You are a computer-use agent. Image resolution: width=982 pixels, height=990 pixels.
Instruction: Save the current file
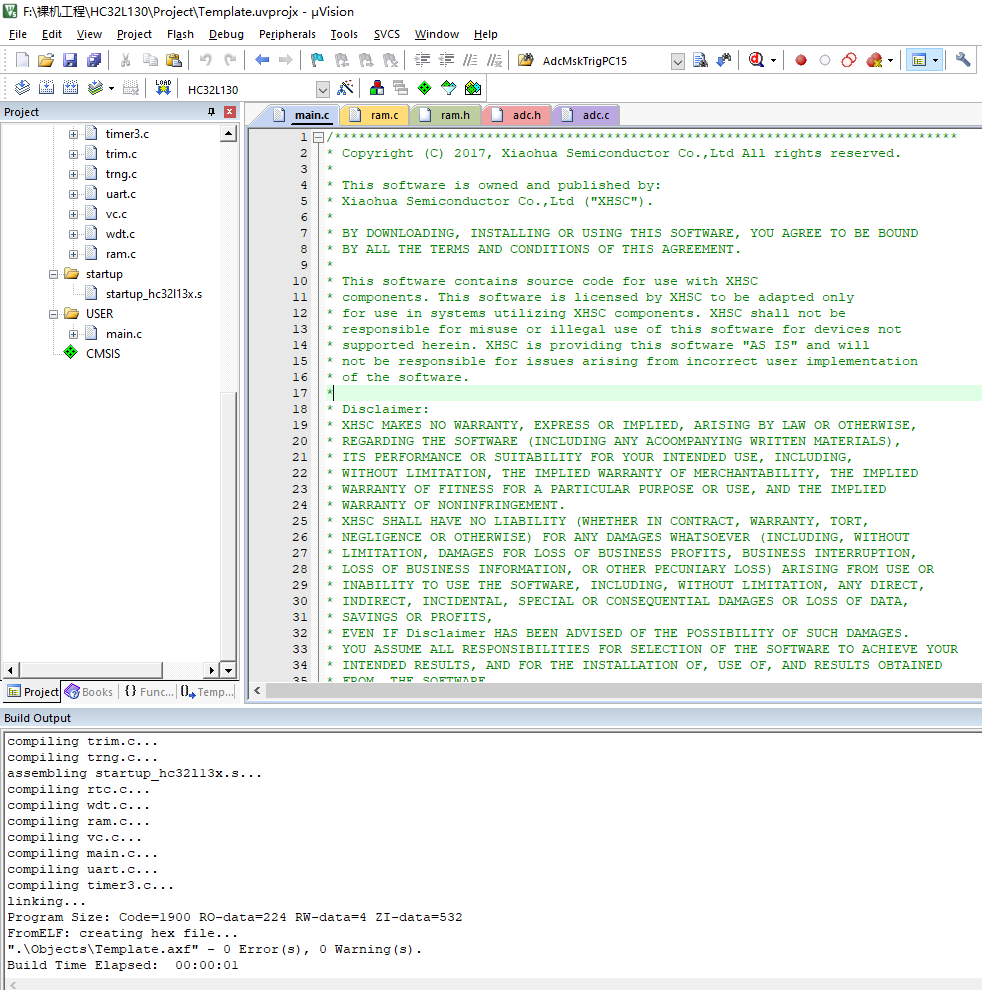(x=69, y=61)
